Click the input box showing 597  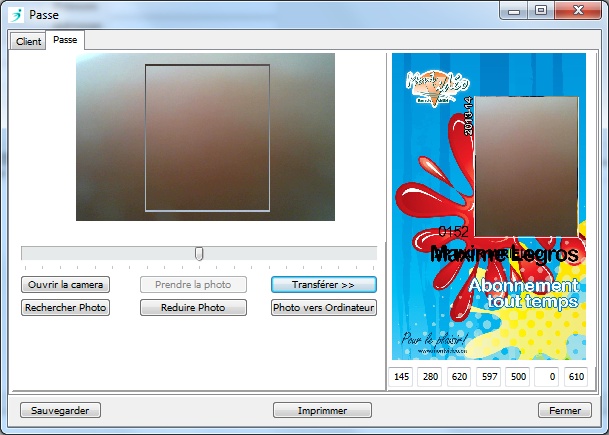489,377
